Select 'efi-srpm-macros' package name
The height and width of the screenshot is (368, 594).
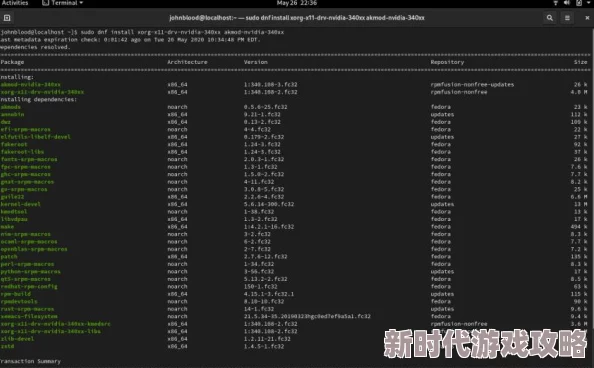pos(25,129)
